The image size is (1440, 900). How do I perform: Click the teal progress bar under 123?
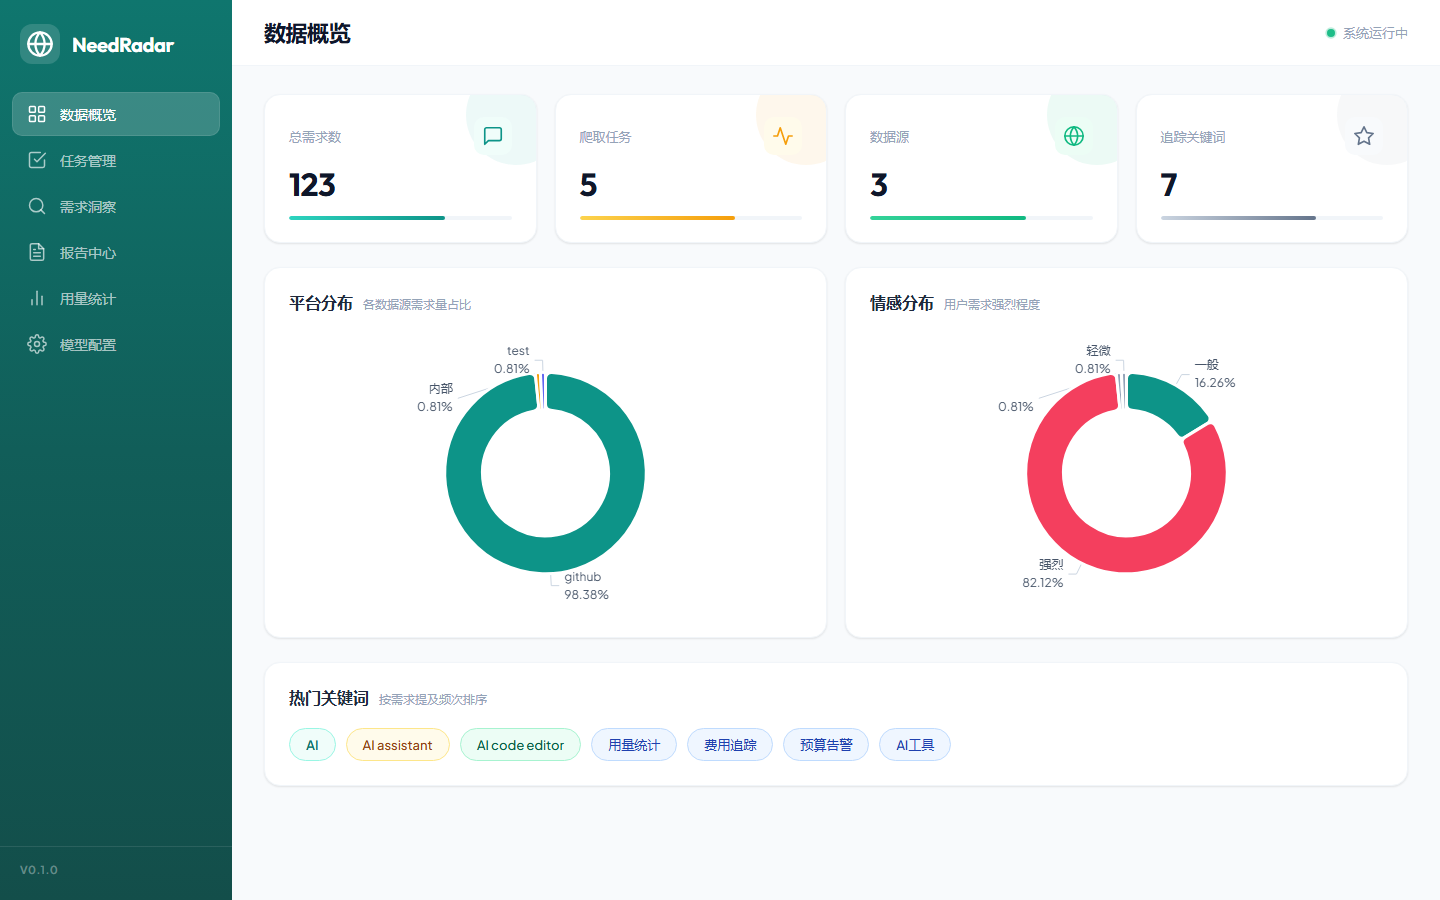(367, 218)
